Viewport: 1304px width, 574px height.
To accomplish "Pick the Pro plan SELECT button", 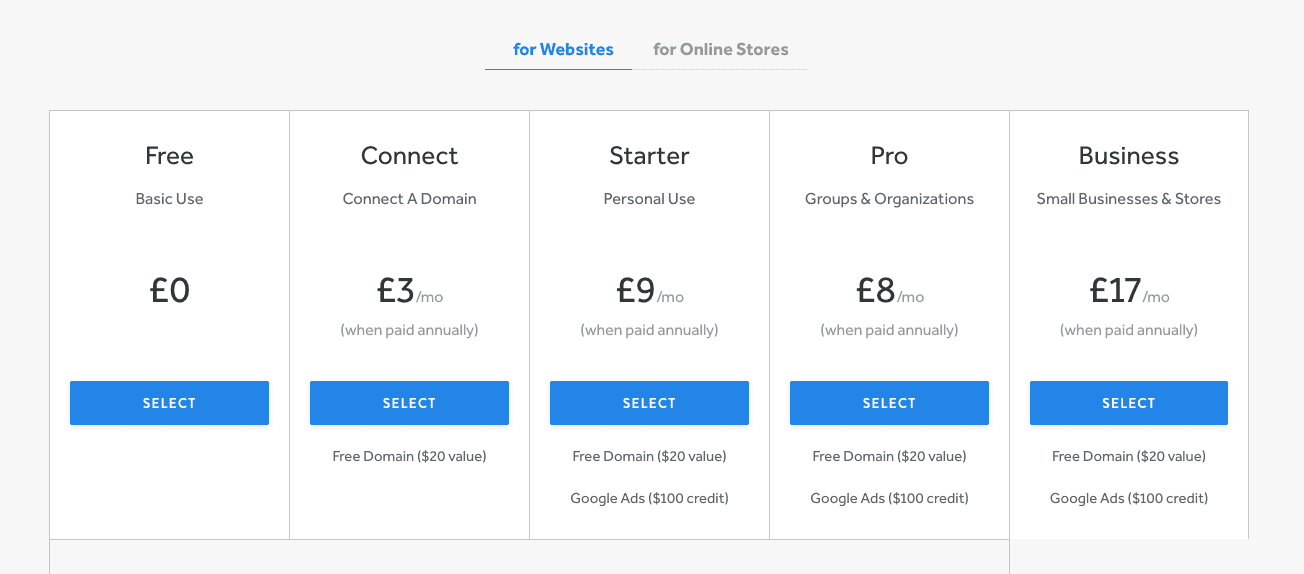I will click(889, 403).
